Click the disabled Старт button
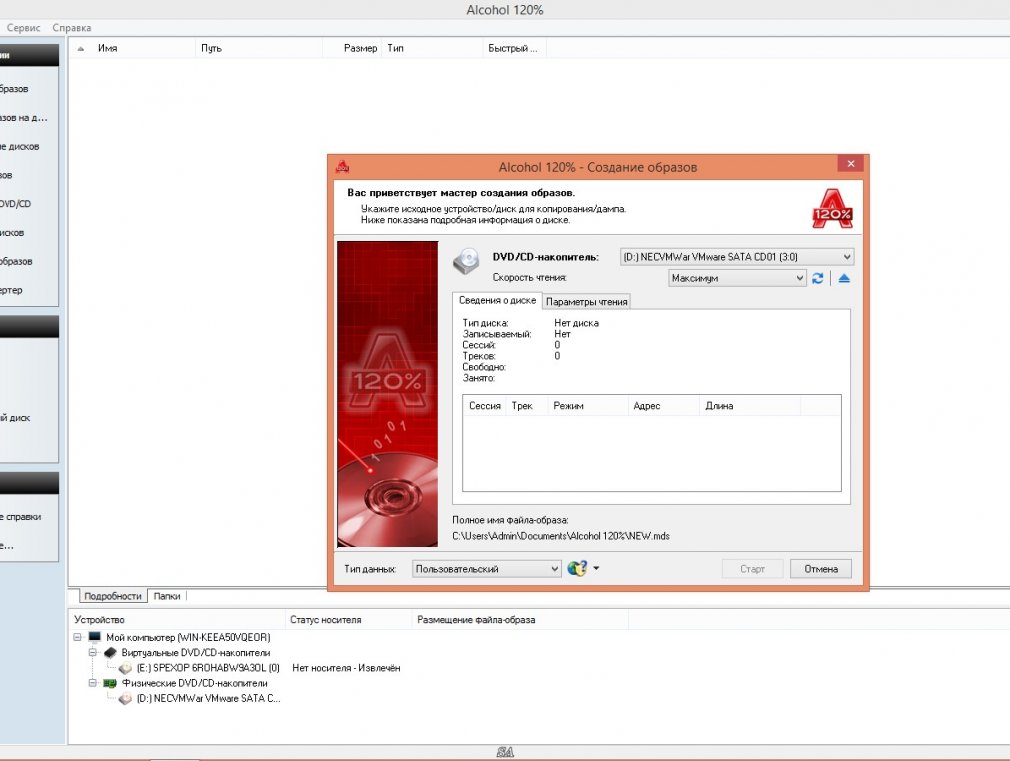The height and width of the screenshot is (761, 1010). coord(752,569)
